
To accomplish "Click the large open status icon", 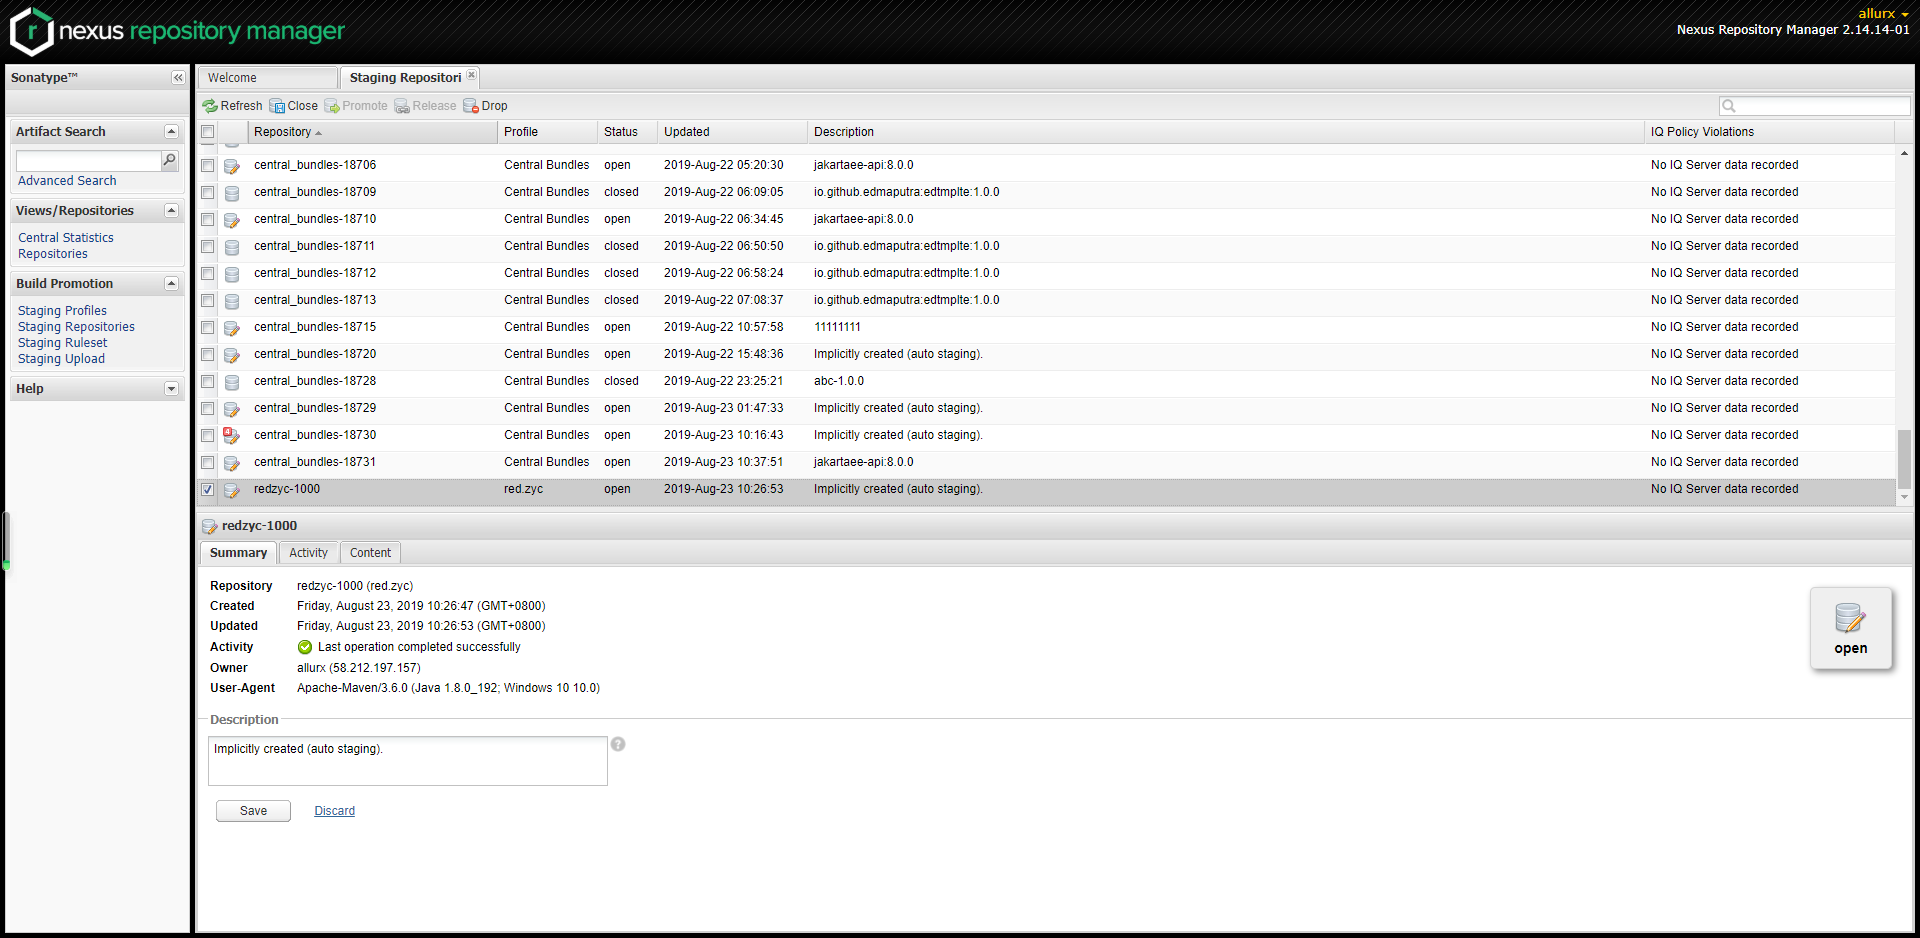I will 1849,619.
